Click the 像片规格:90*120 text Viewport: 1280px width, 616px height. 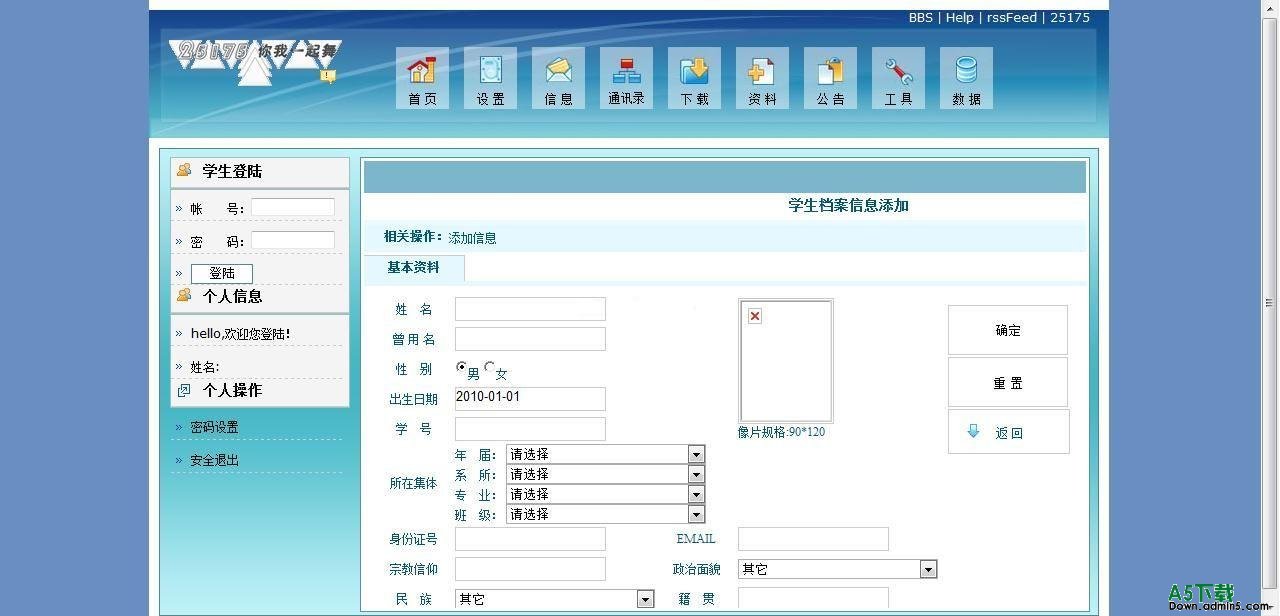(781, 432)
